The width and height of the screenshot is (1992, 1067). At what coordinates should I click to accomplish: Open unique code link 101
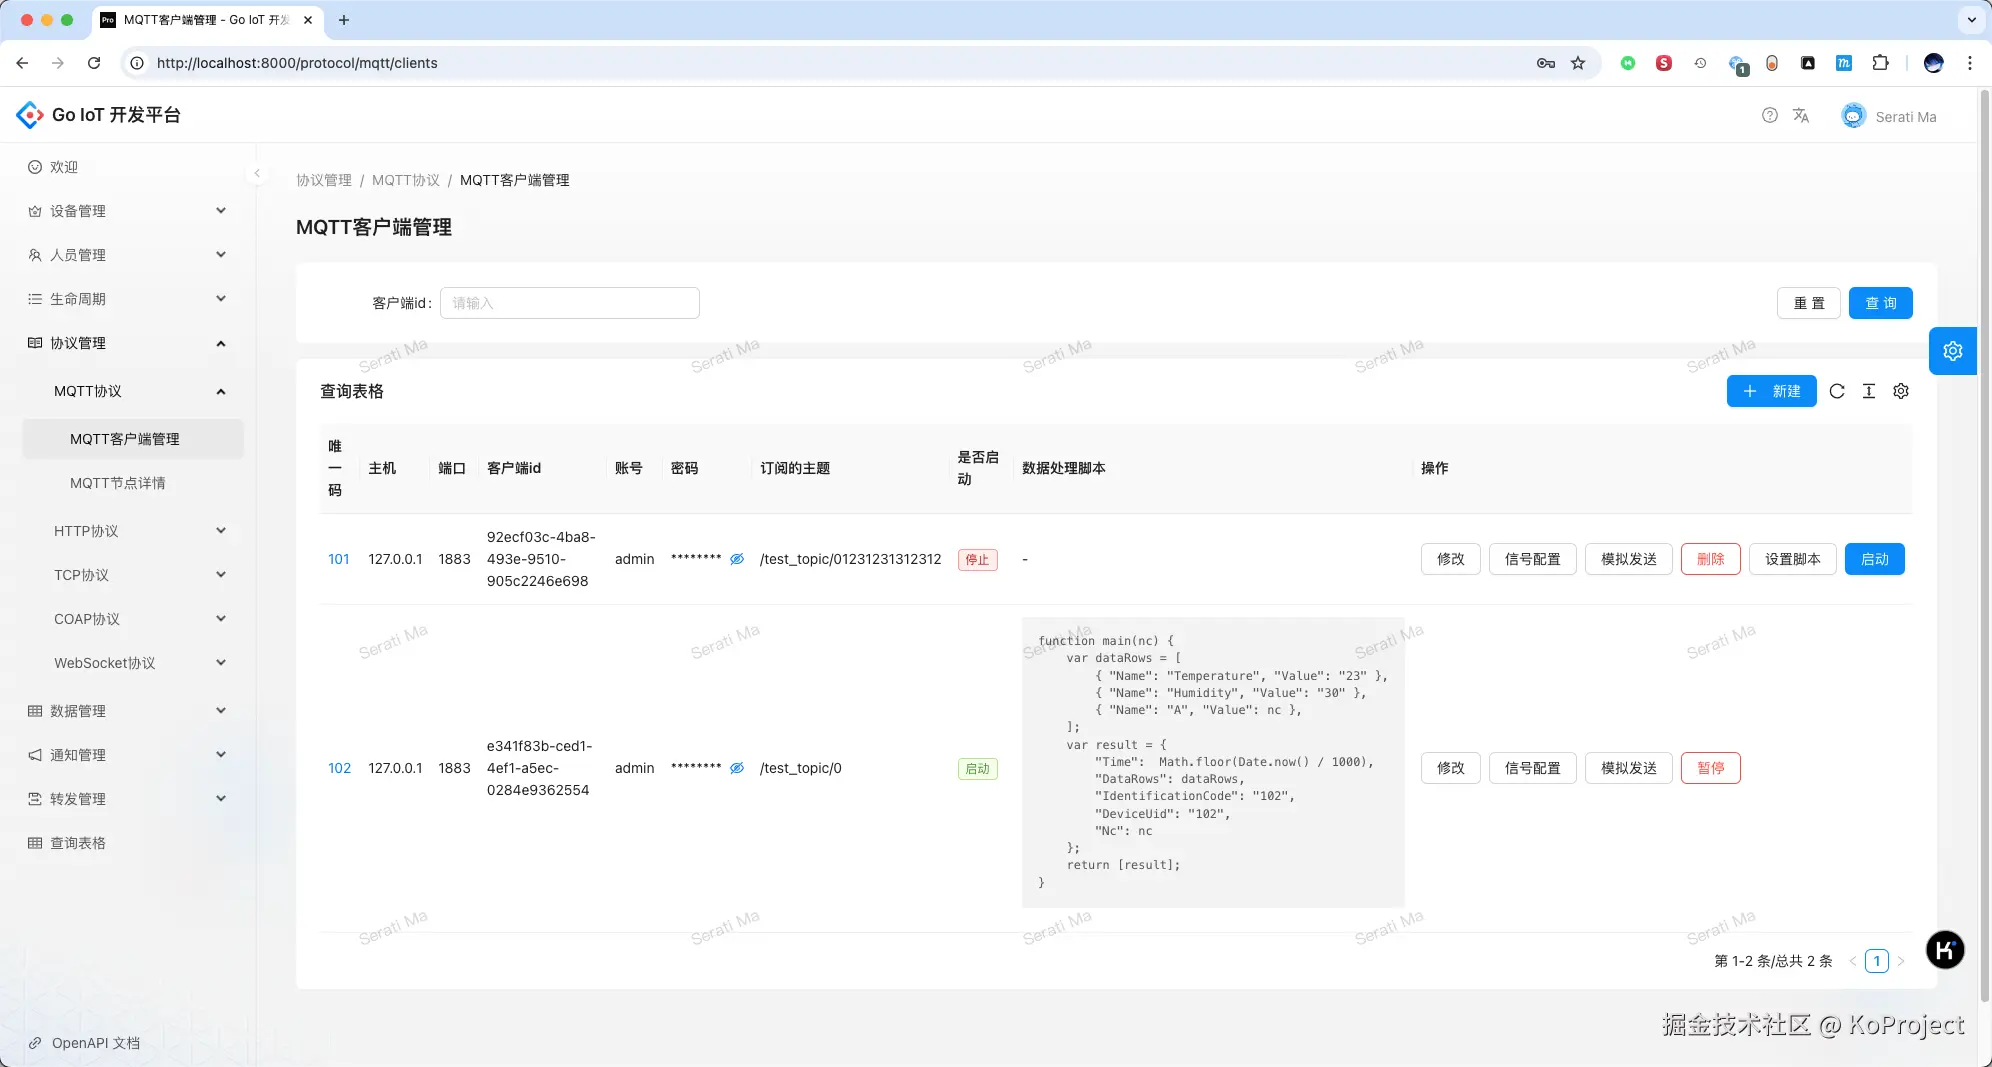pos(339,559)
